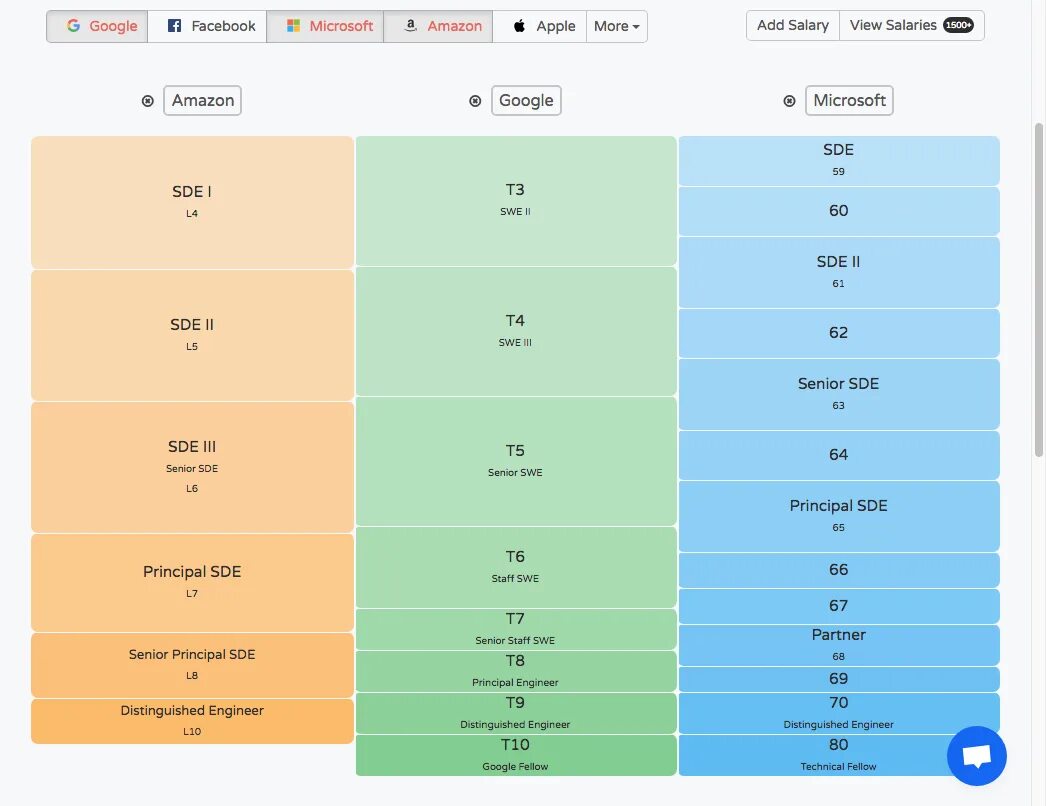1046x806 pixels.
Task: Select Microsoft level 60 block
Action: pos(839,211)
